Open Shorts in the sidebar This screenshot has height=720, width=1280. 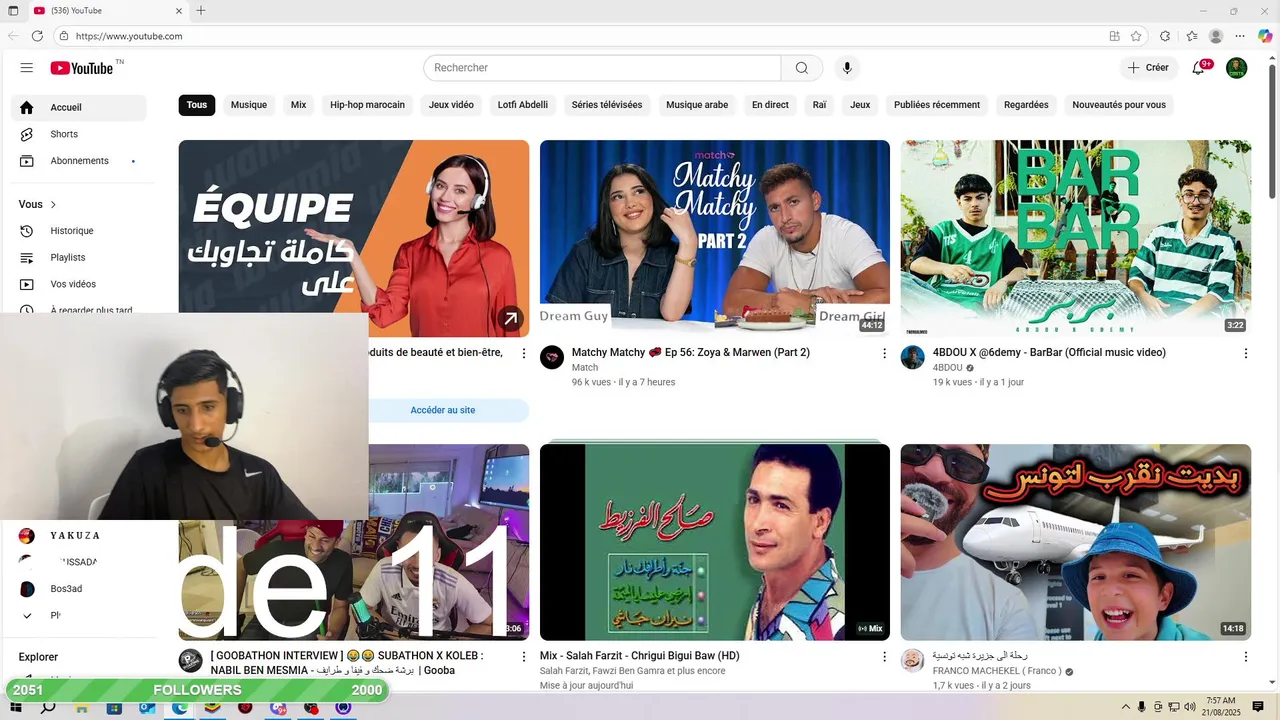[x=79, y=134]
